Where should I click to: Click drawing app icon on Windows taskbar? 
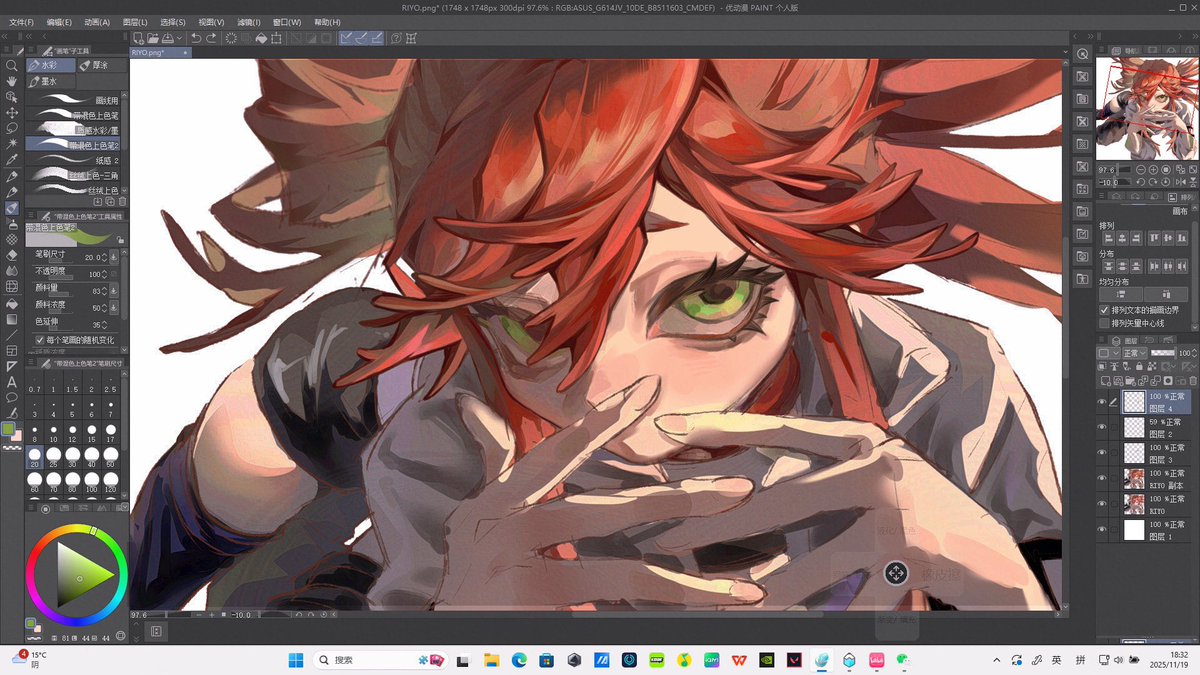coord(820,660)
